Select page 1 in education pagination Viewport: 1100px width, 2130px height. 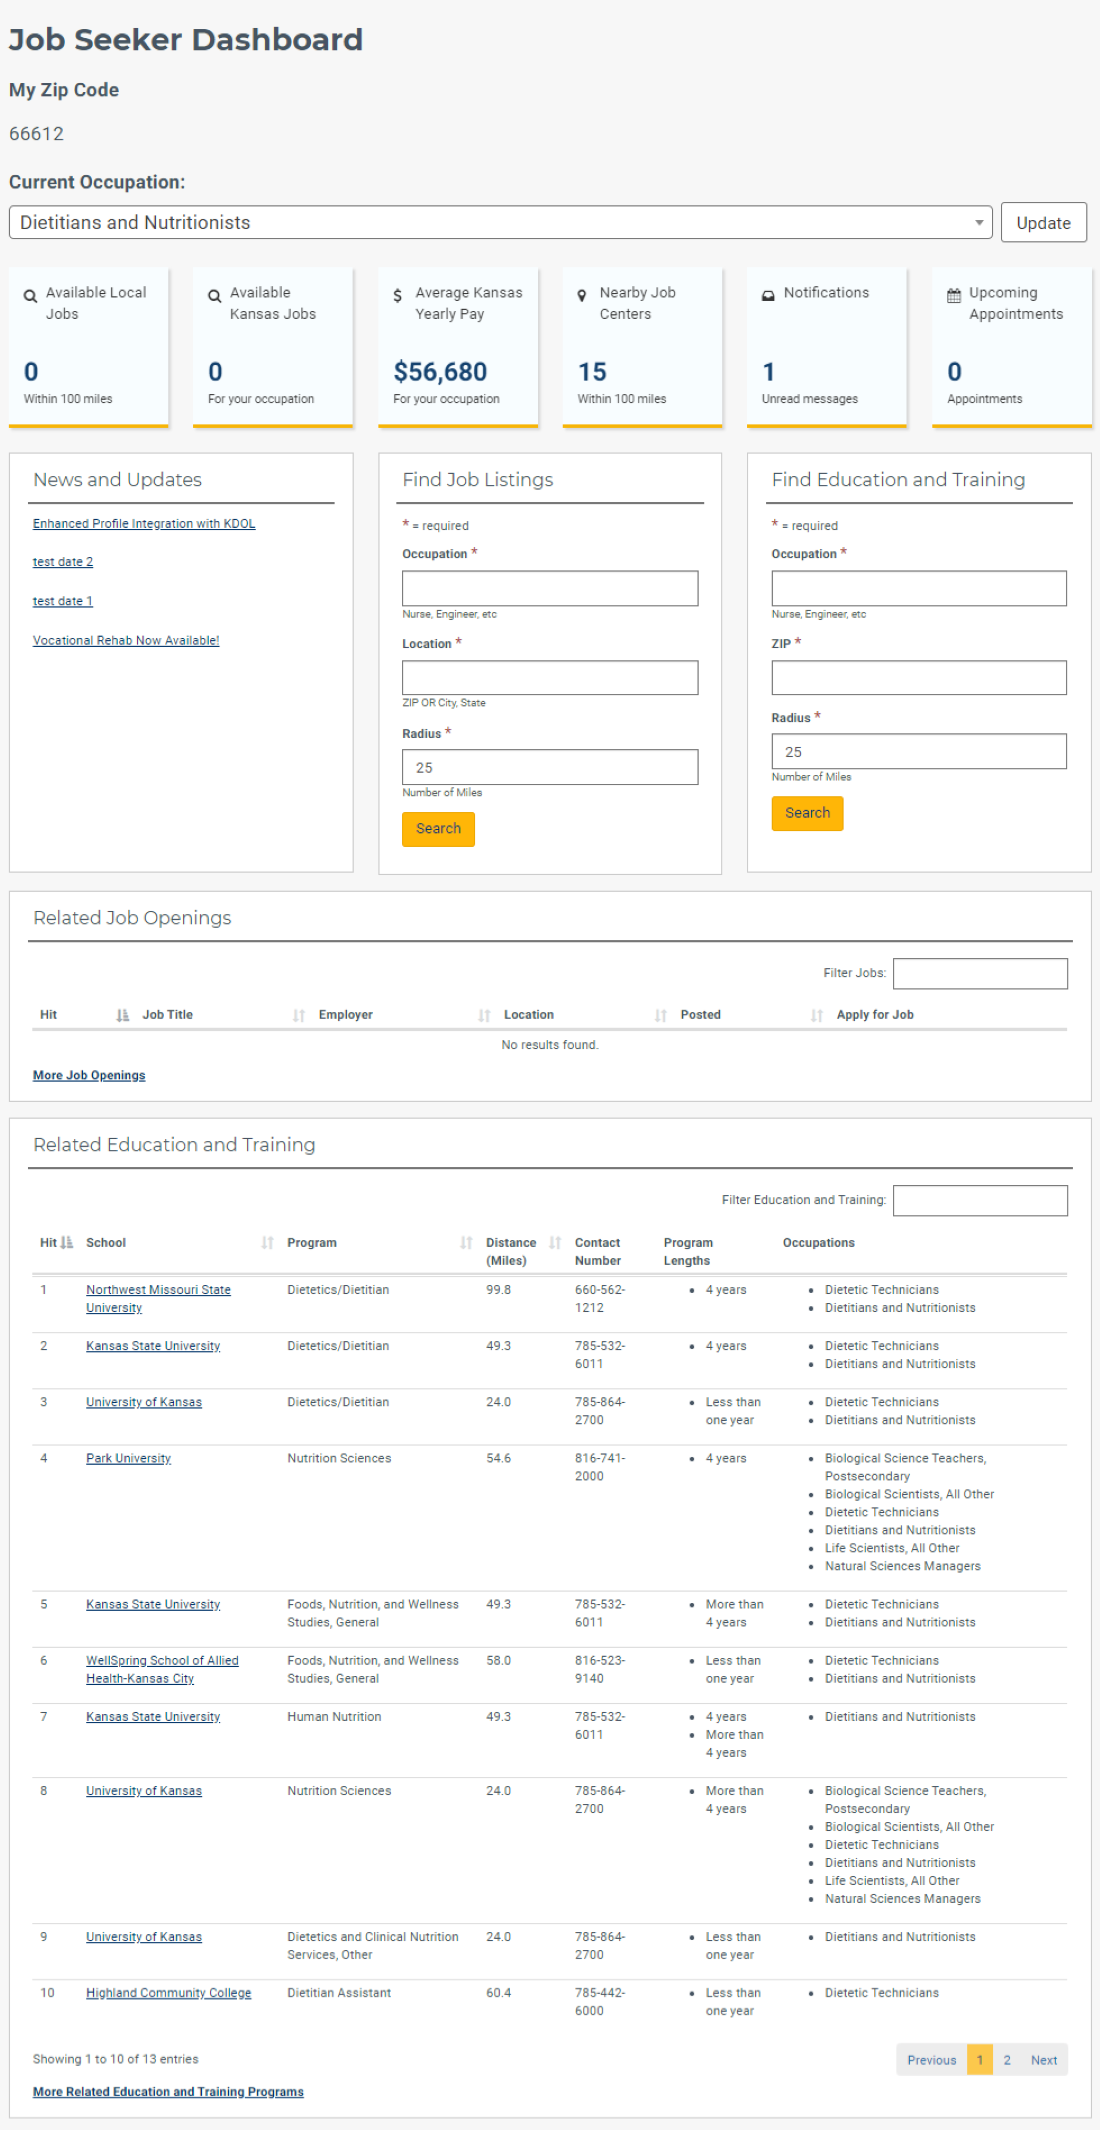point(980,2060)
